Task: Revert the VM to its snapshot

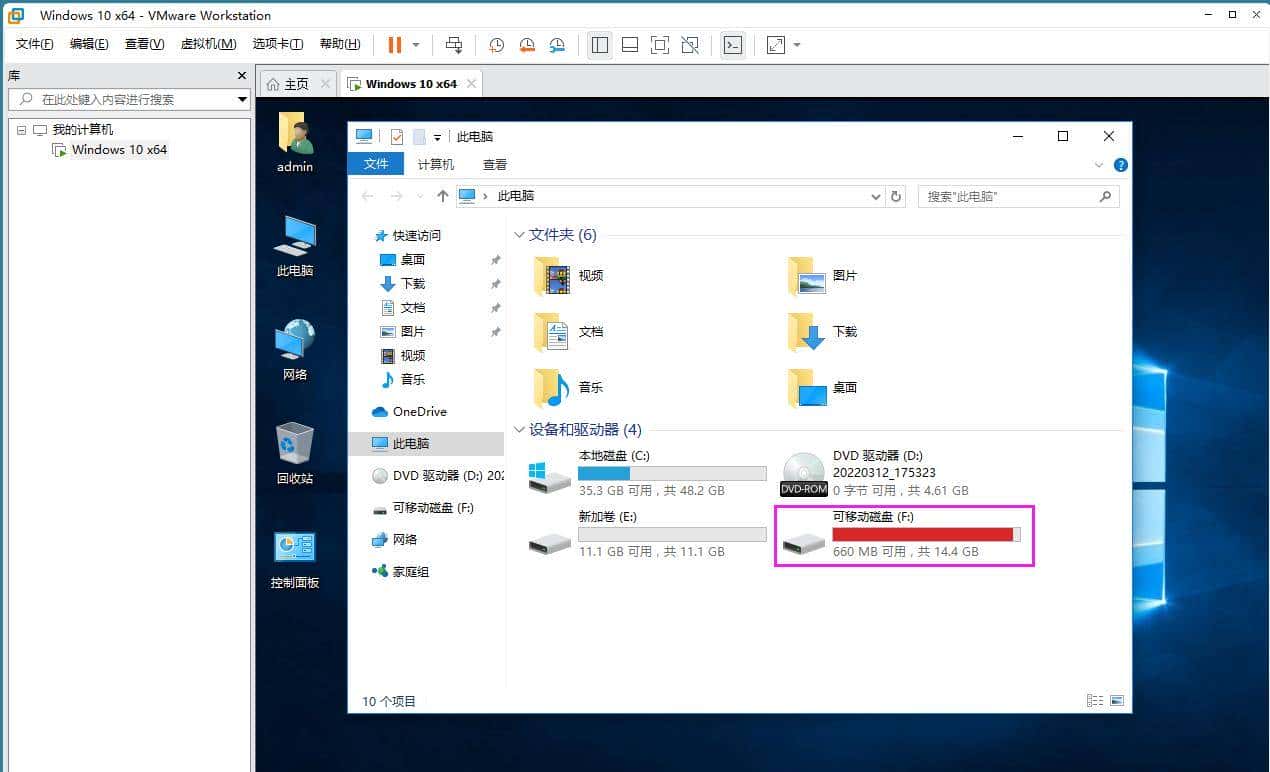Action: (527, 45)
